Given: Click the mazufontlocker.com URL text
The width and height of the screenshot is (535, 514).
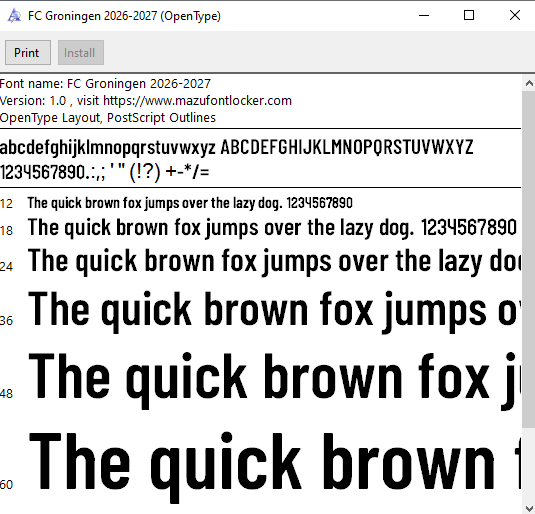Looking at the screenshot, I should (198, 101).
